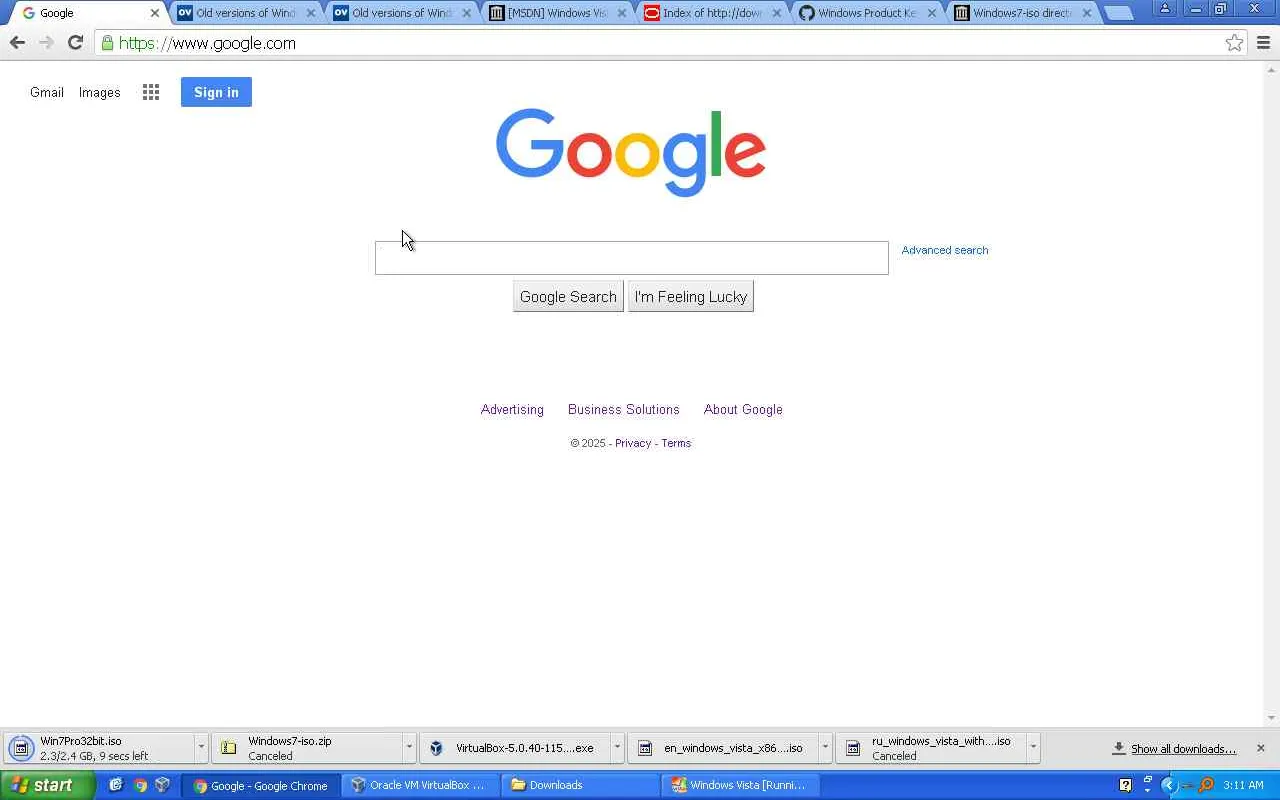Switch to the Windows Product Key tab
Image resolution: width=1280 pixels, height=800 pixels.
coord(866,13)
